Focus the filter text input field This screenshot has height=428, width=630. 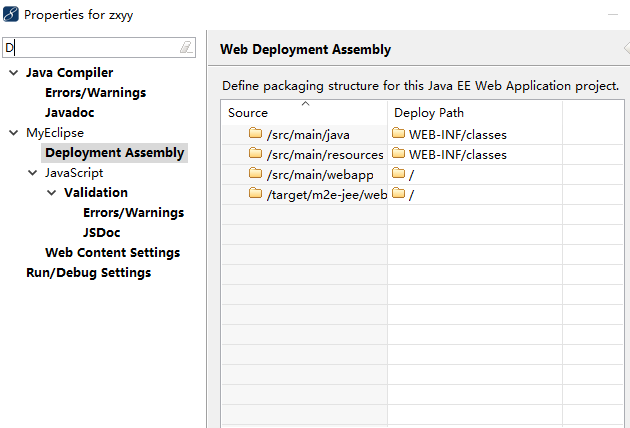click(x=92, y=48)
